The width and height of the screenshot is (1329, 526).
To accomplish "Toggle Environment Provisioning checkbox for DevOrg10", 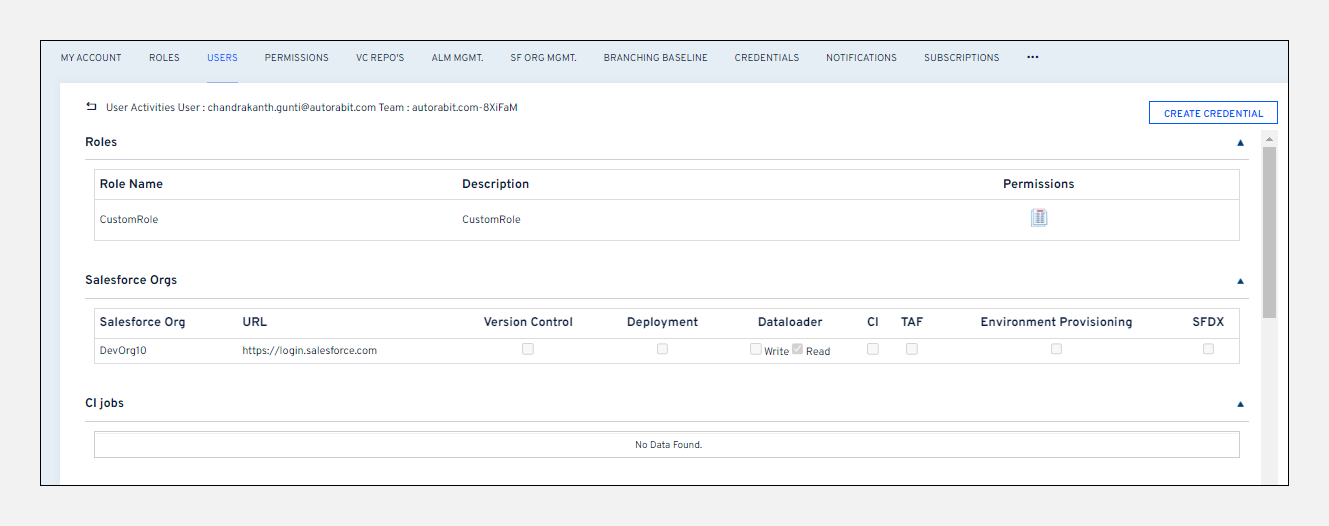I will [1056, 349].
